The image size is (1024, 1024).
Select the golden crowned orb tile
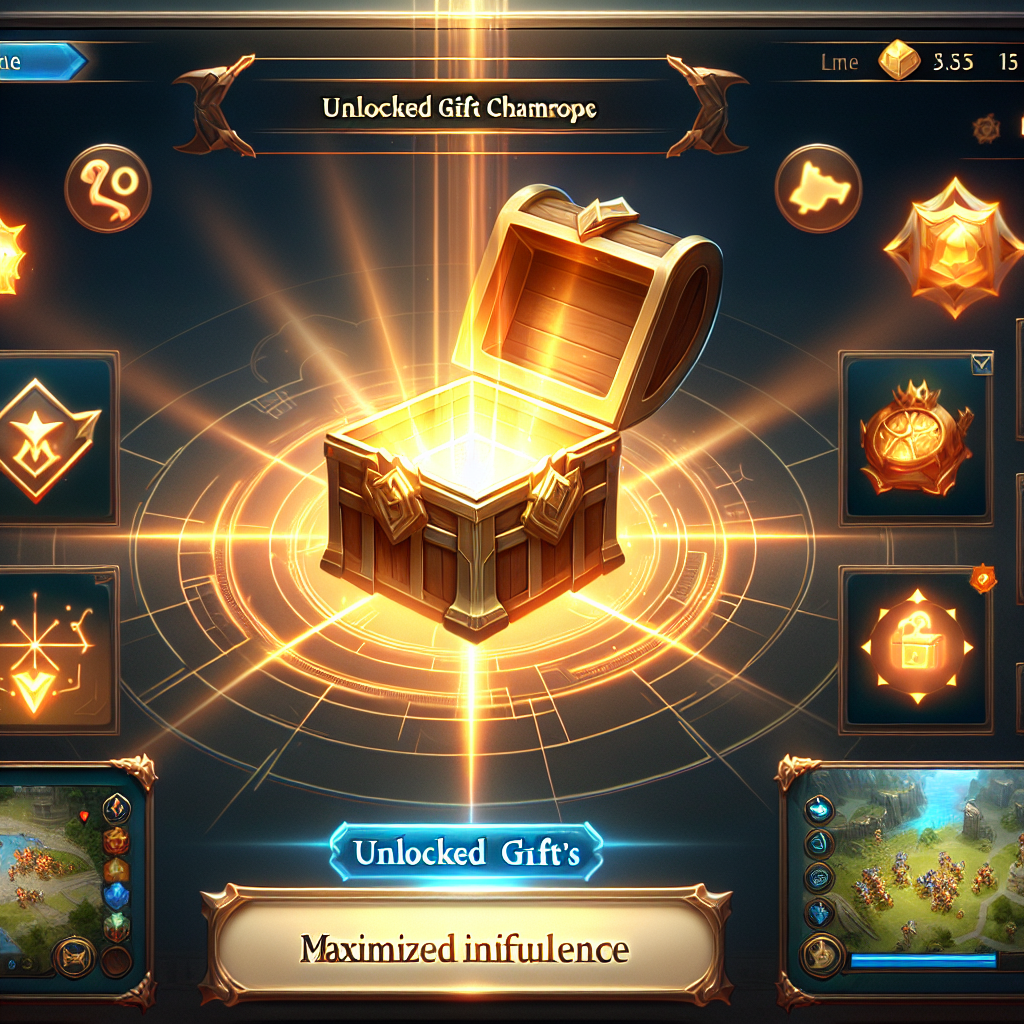(x=916, y=438)
